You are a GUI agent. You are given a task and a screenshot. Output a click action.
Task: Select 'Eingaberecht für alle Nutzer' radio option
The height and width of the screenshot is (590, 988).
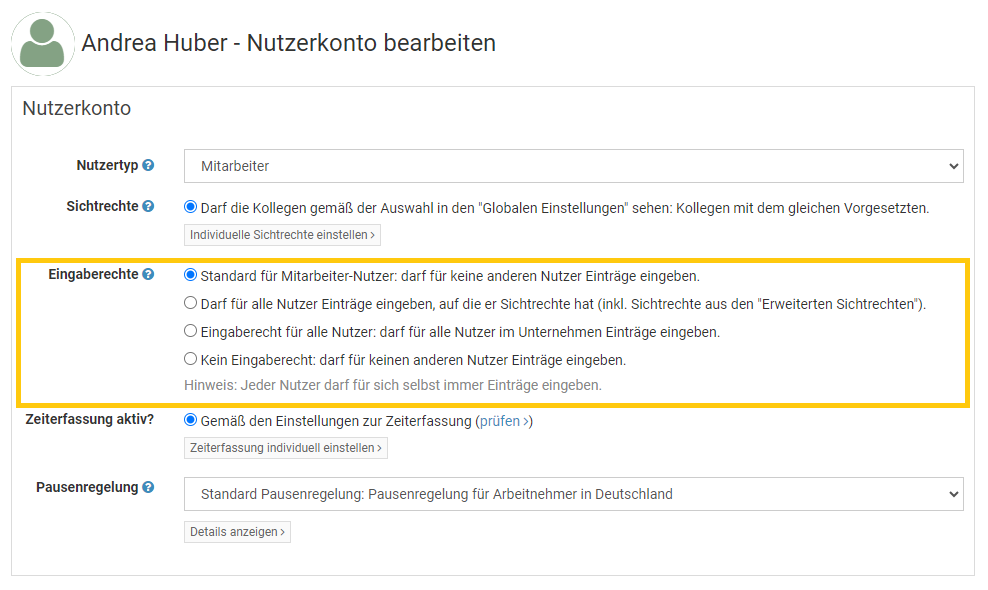pyautogui.click(x=191, y=331)
